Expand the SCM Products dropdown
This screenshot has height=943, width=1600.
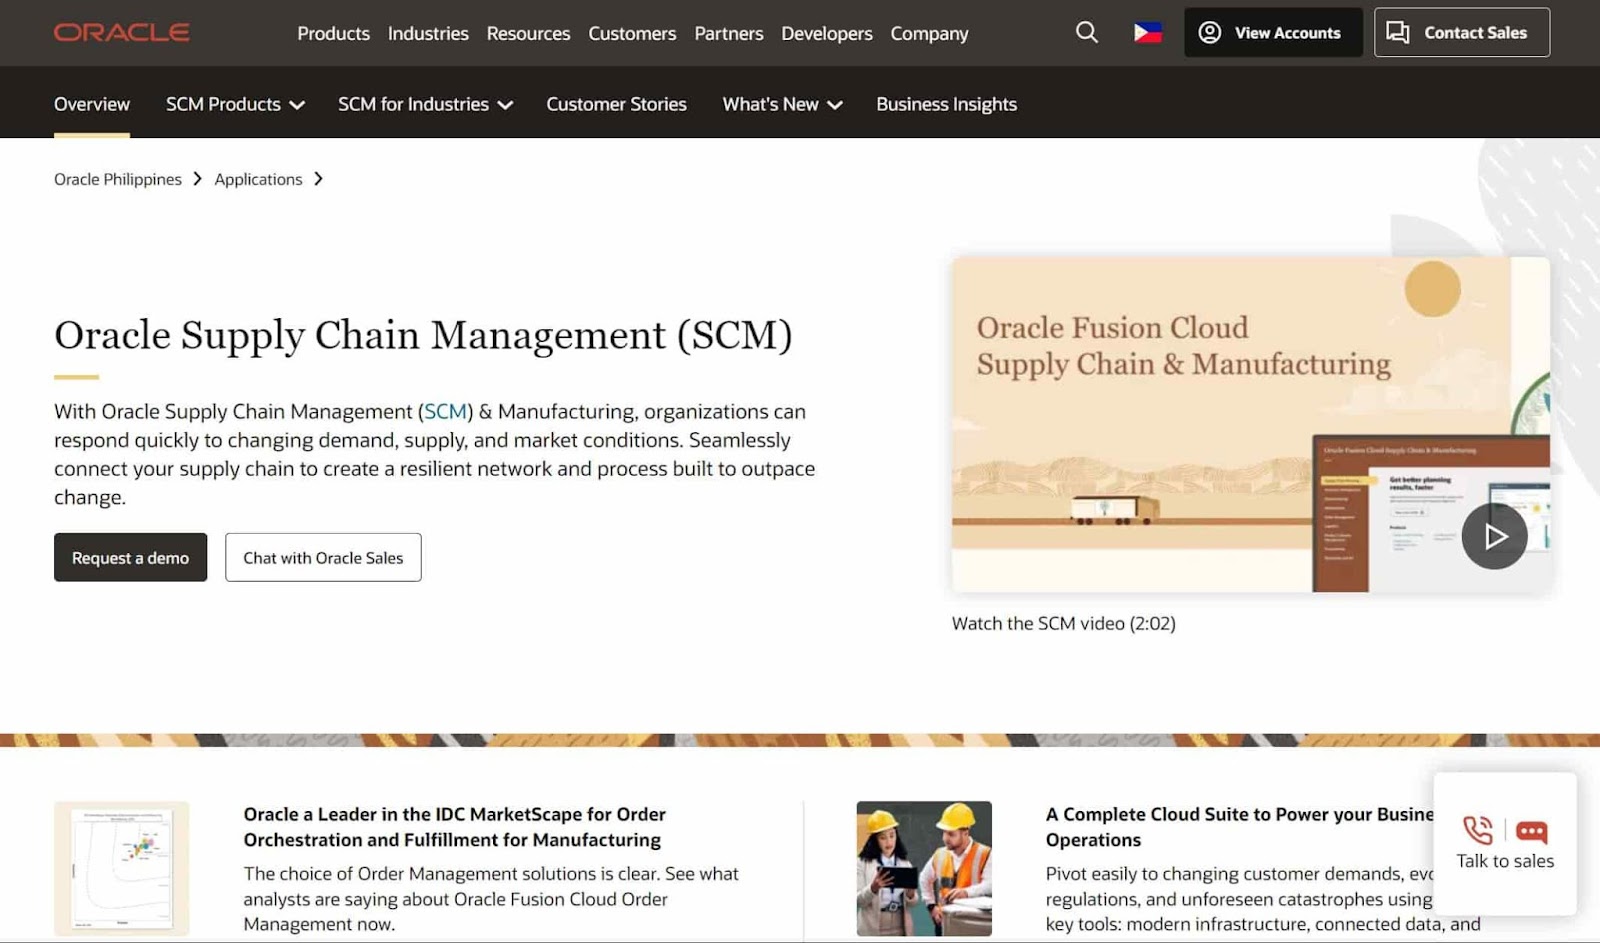point(235,104)
